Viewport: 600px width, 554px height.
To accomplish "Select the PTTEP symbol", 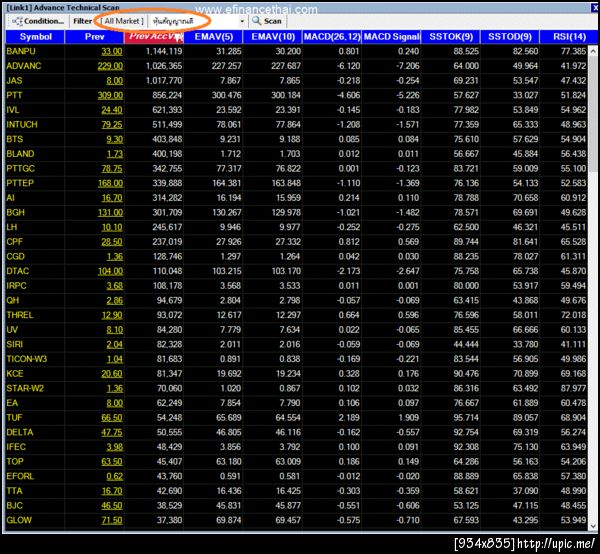I will 20,183.
